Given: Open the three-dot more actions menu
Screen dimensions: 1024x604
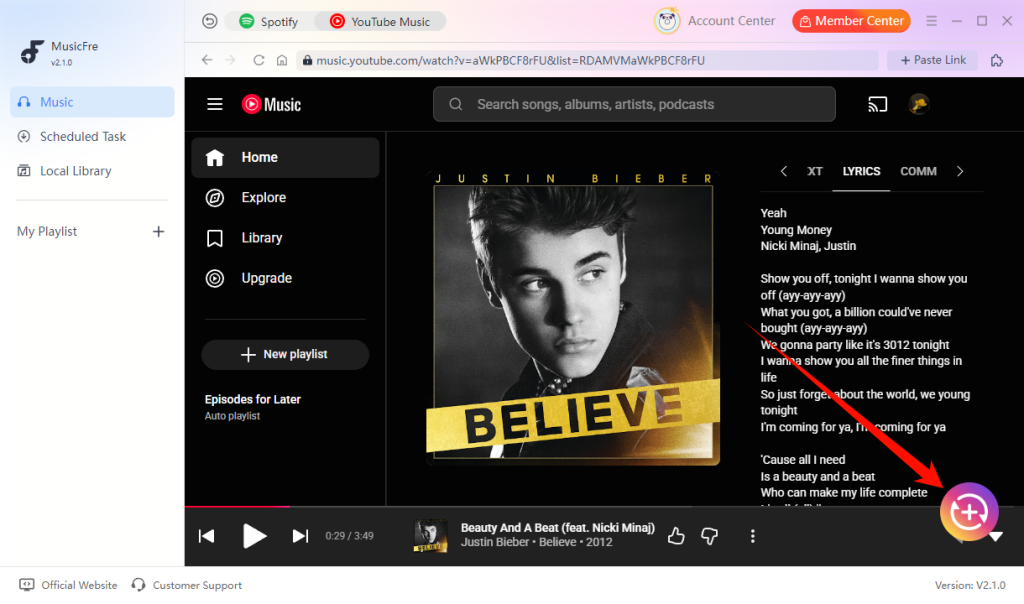Looking at the screenshot, I should coord(752,536).
